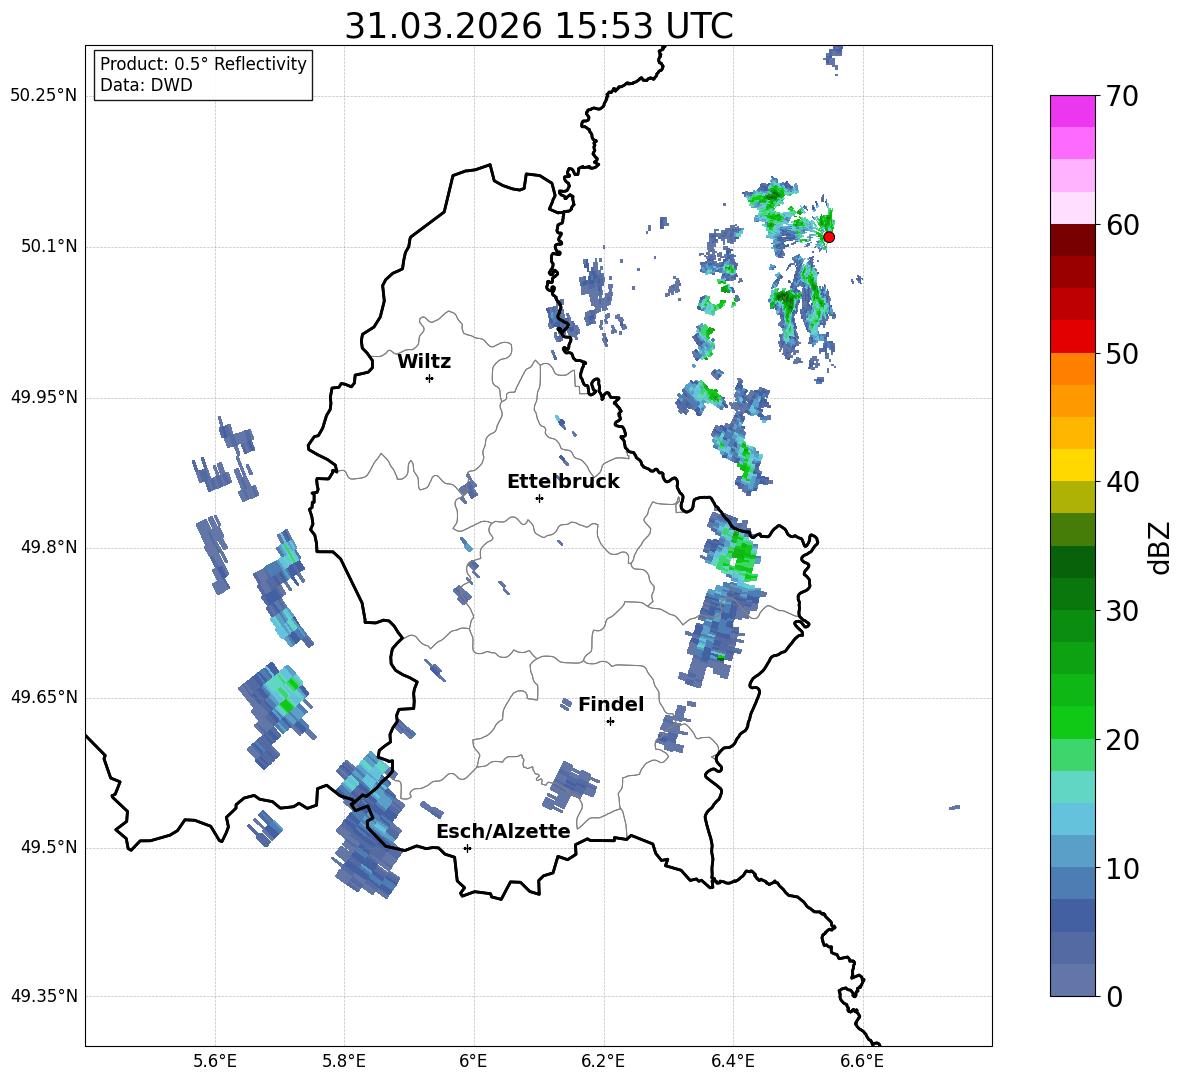The image size is (1184, 1081).
Task: Click the red radar site marker
Action: tap(828, 237)
